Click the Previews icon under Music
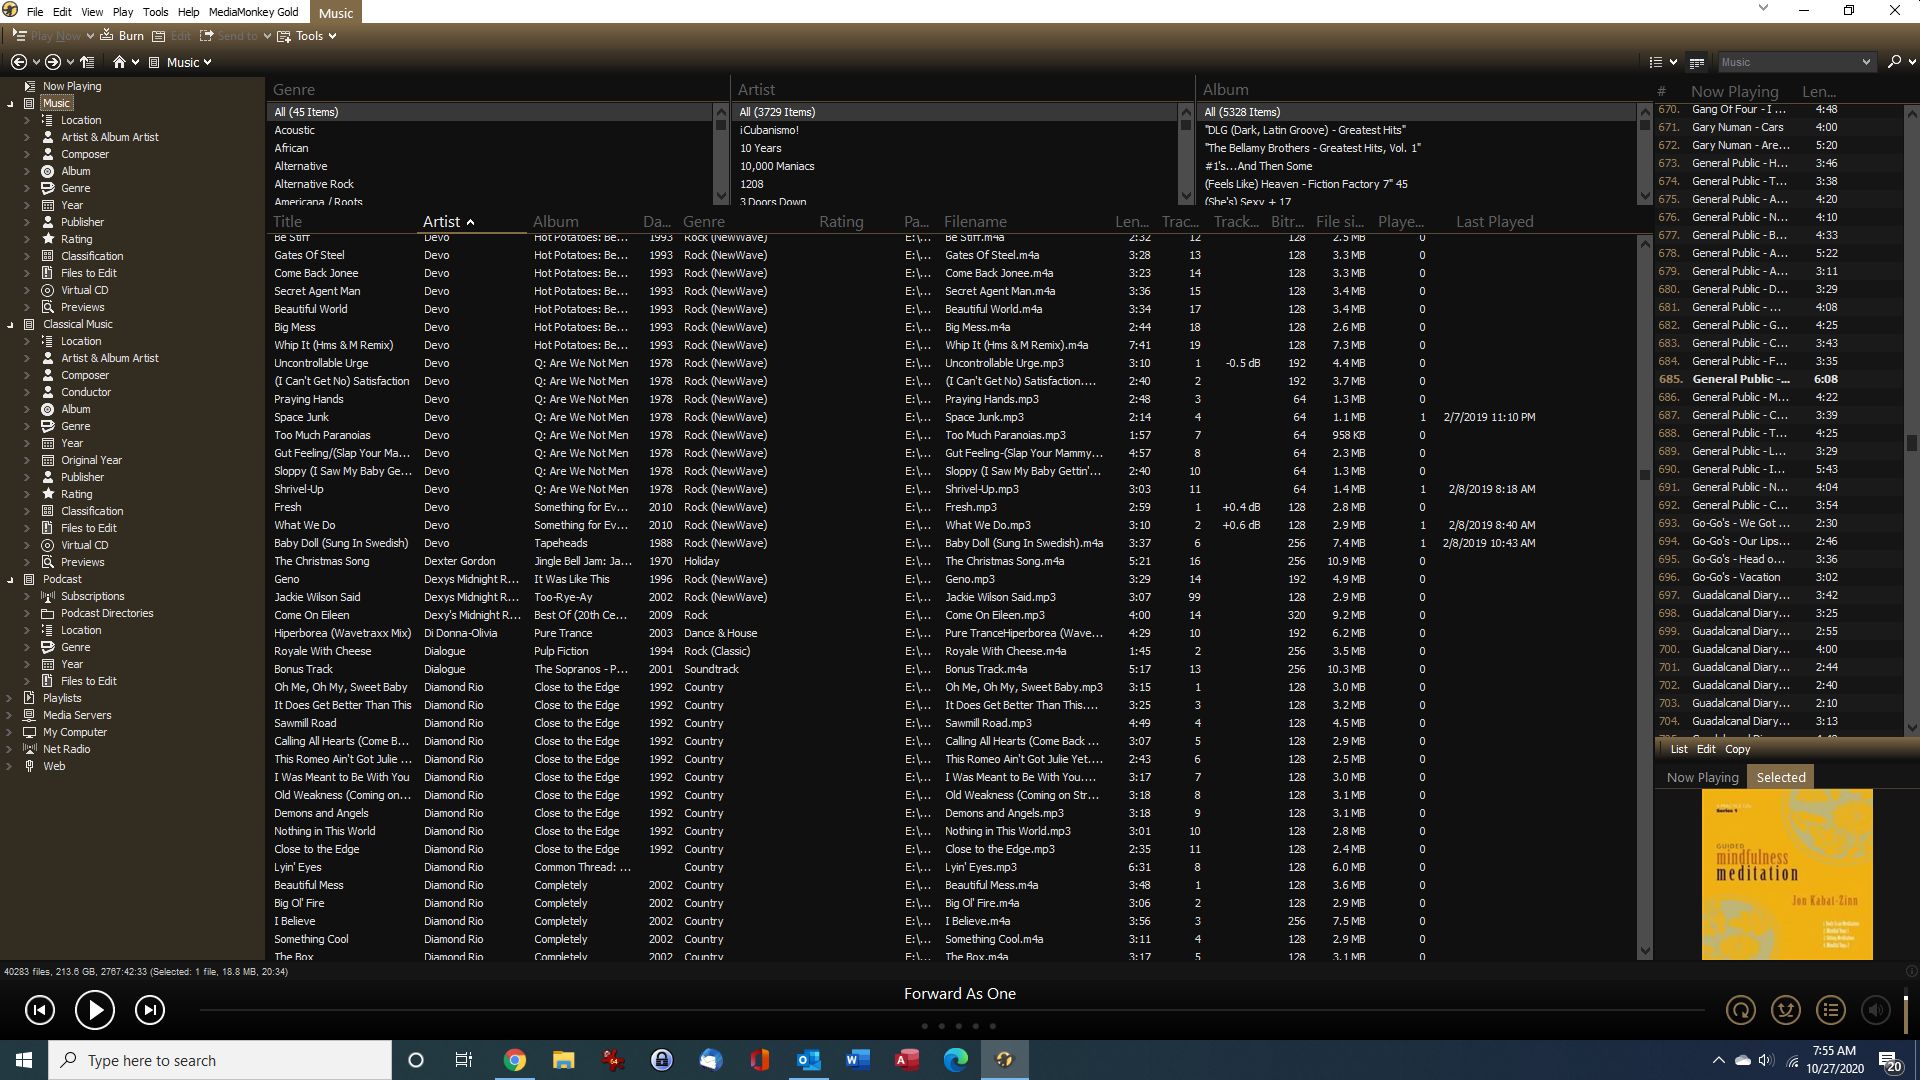 47,307
